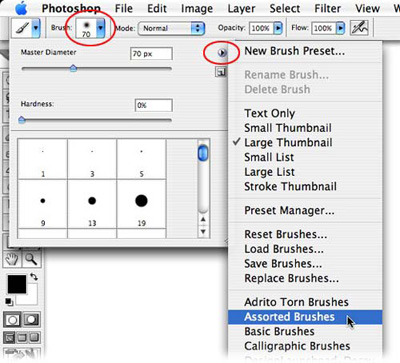Switch to Standard Mode editing
This screenshot has width=400, height=363.
coord(13,320)
